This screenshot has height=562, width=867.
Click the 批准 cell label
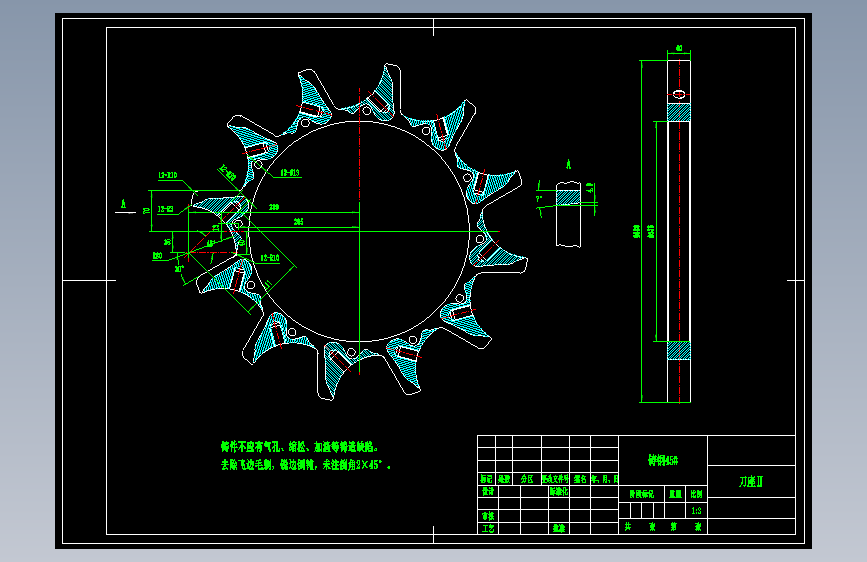(558, 528)
